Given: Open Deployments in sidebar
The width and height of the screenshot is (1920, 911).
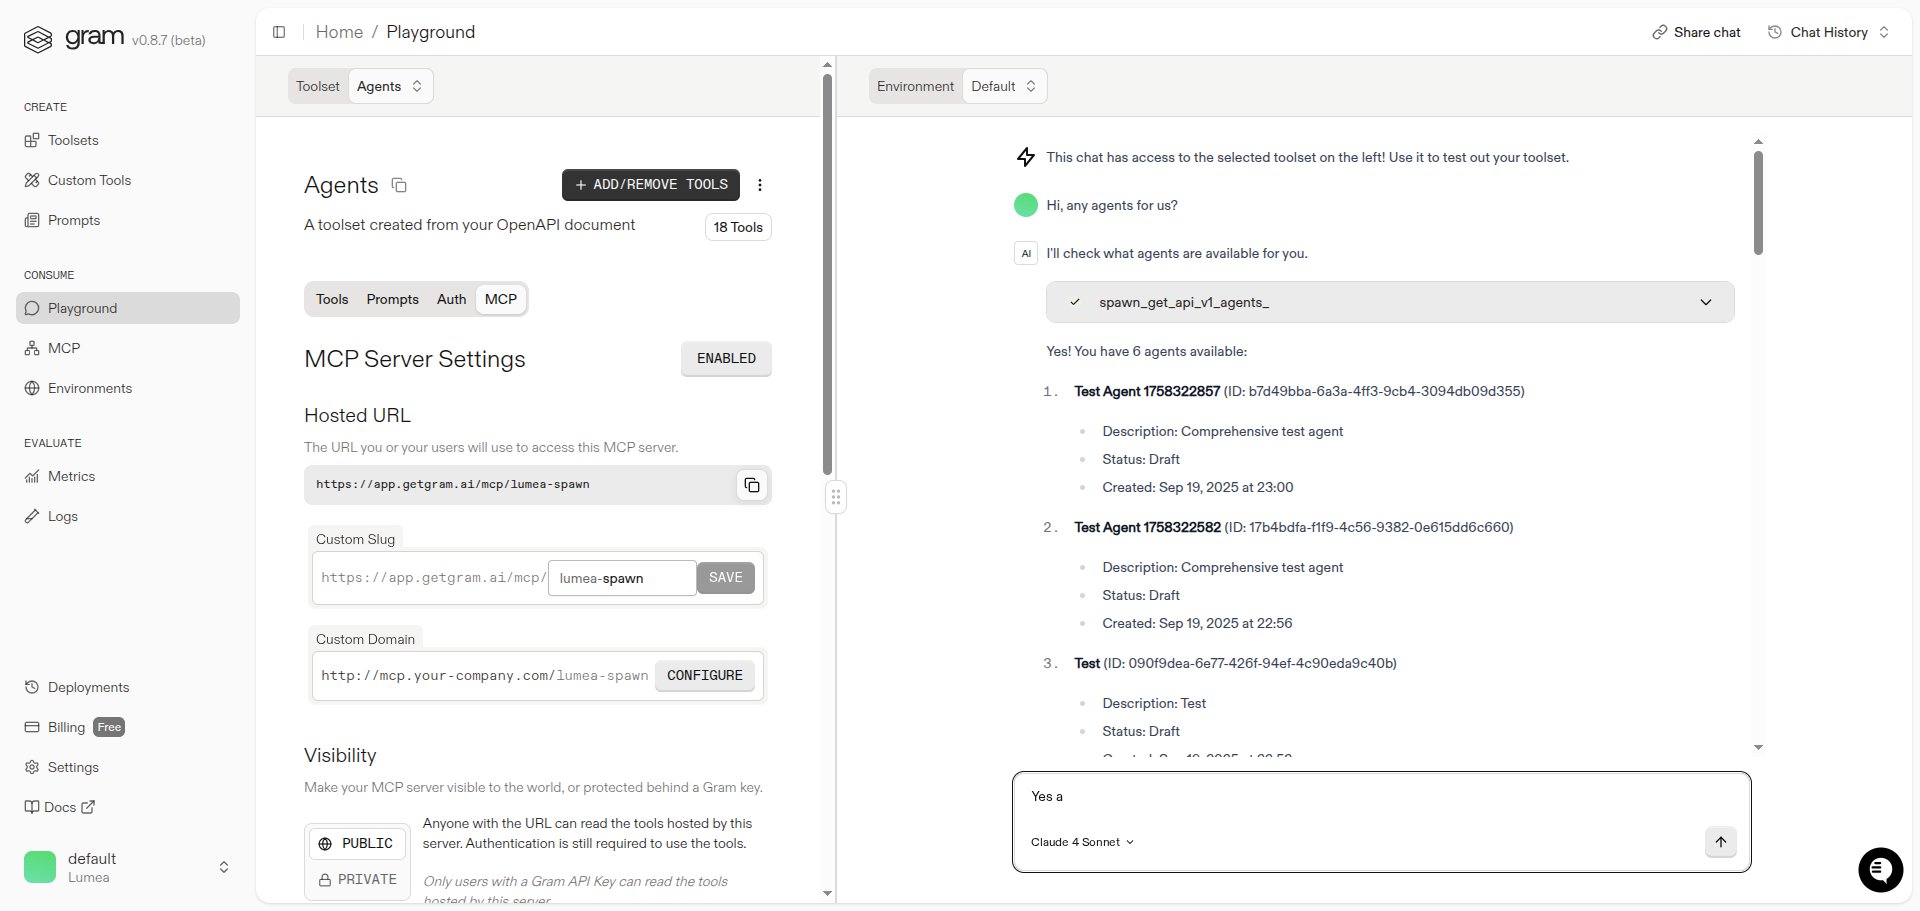Looking at the screenshot, I should [128, 687].
